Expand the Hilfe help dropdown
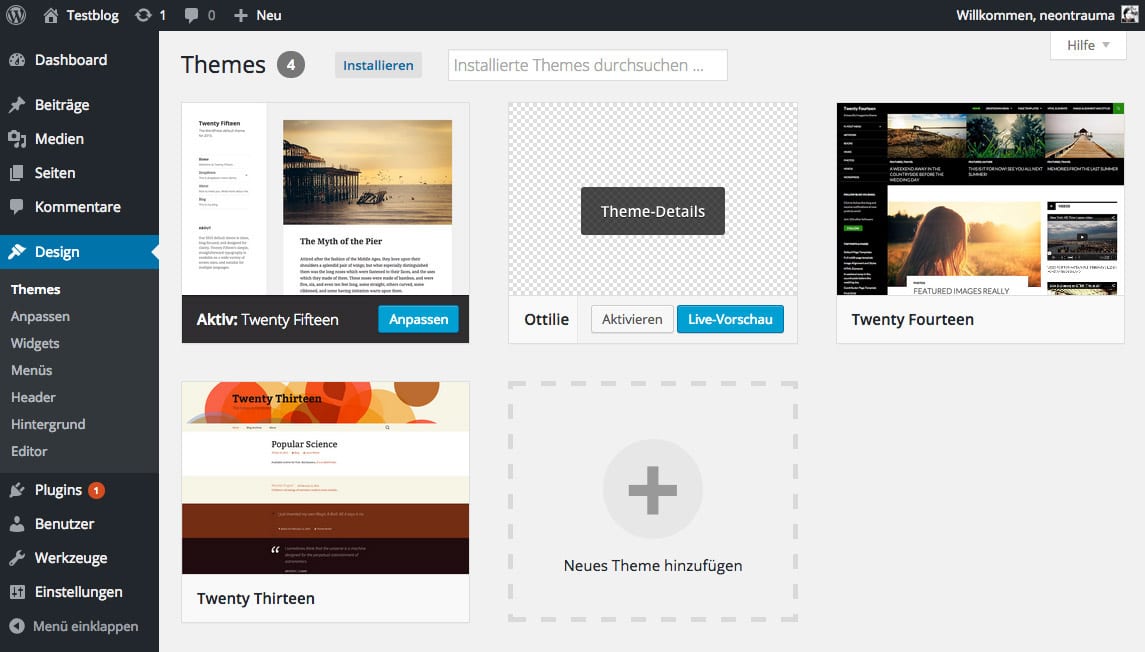 pos(1088,45)
